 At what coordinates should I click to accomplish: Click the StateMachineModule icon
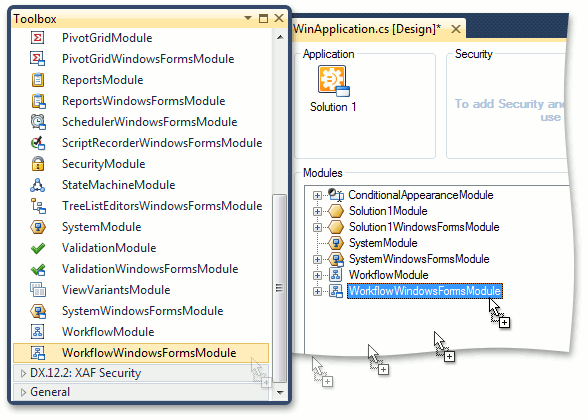pos(38,185)
